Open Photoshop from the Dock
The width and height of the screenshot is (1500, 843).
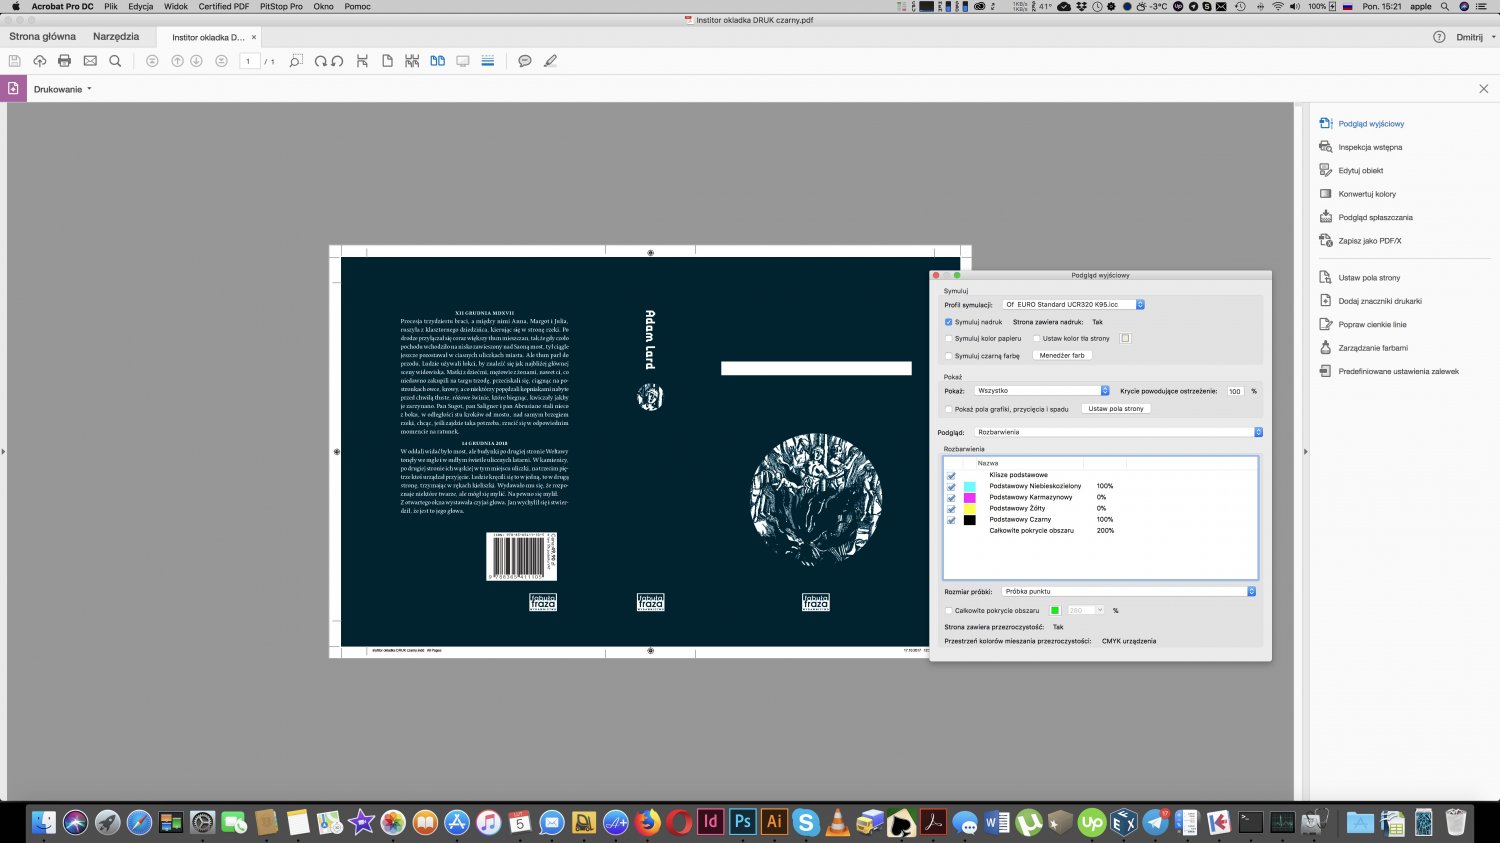click(x=742, y=821)
